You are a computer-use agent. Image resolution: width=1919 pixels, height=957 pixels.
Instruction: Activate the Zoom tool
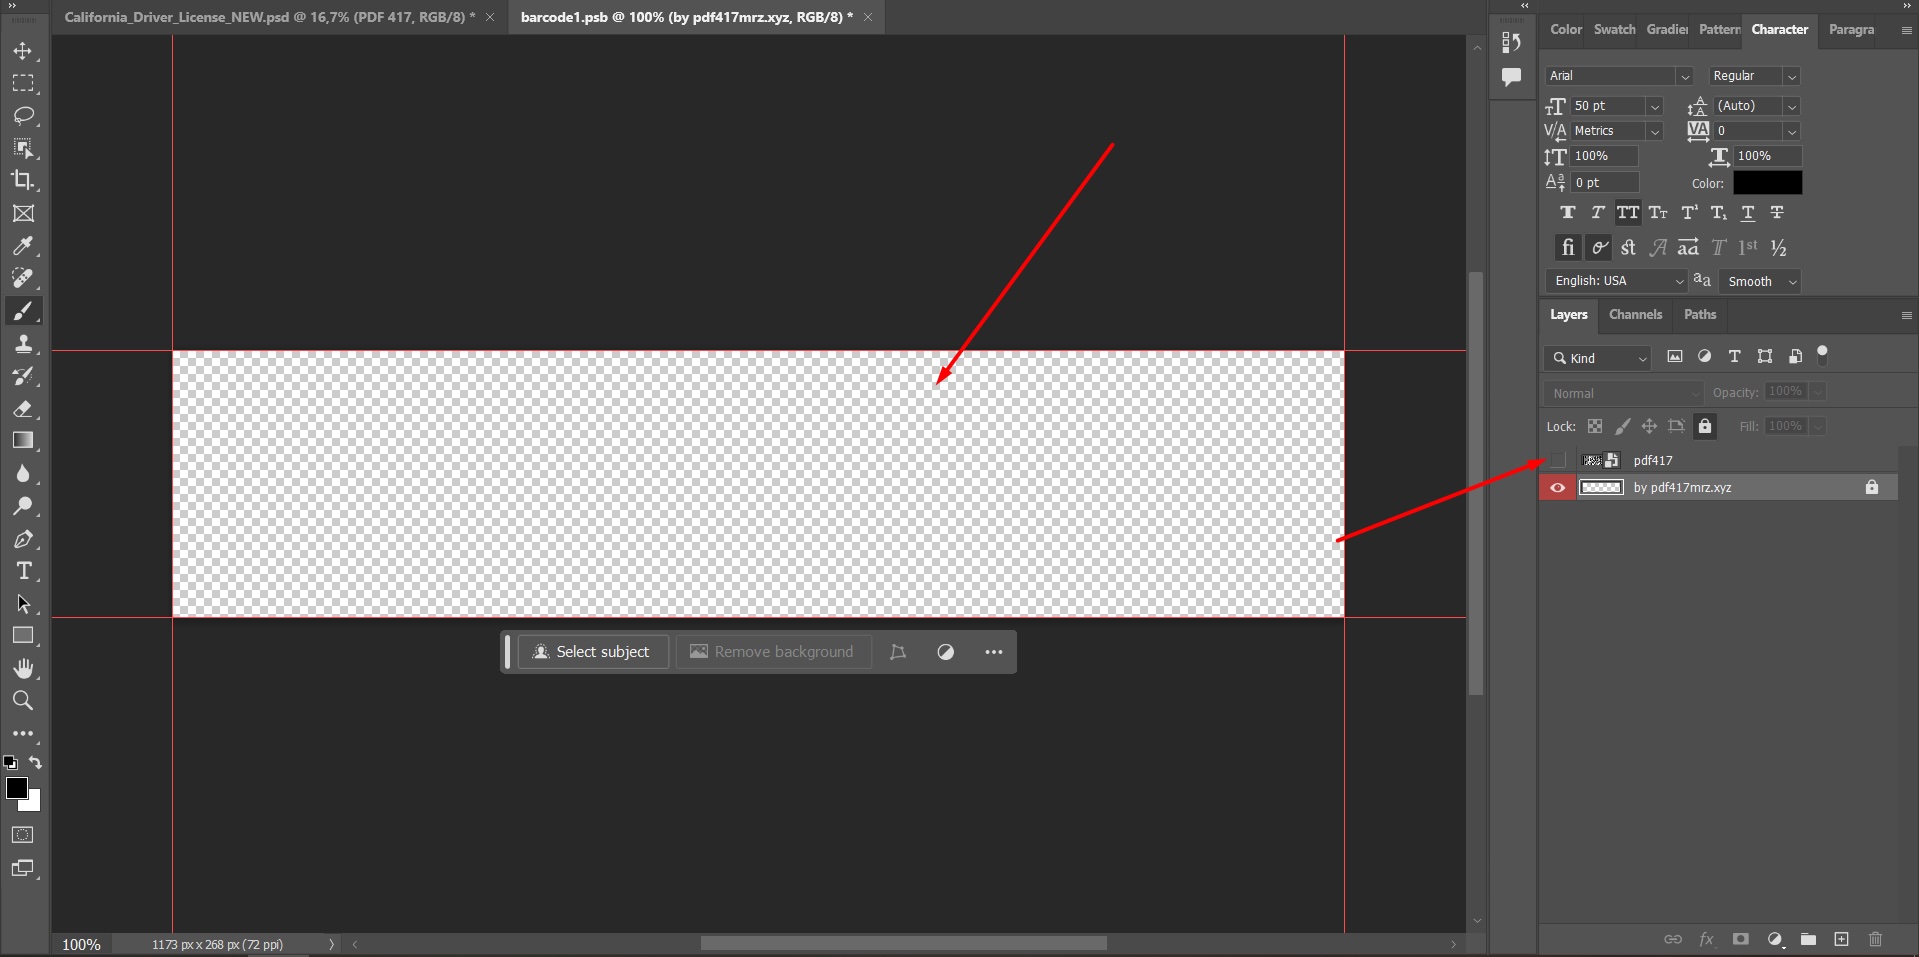(x=23, y=701)
